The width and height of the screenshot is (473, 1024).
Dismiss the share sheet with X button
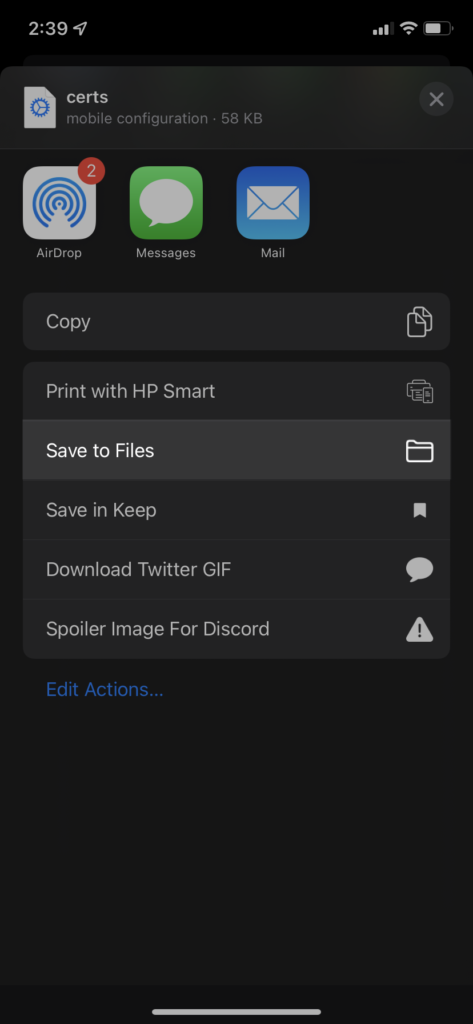click(x=436, y=99)
